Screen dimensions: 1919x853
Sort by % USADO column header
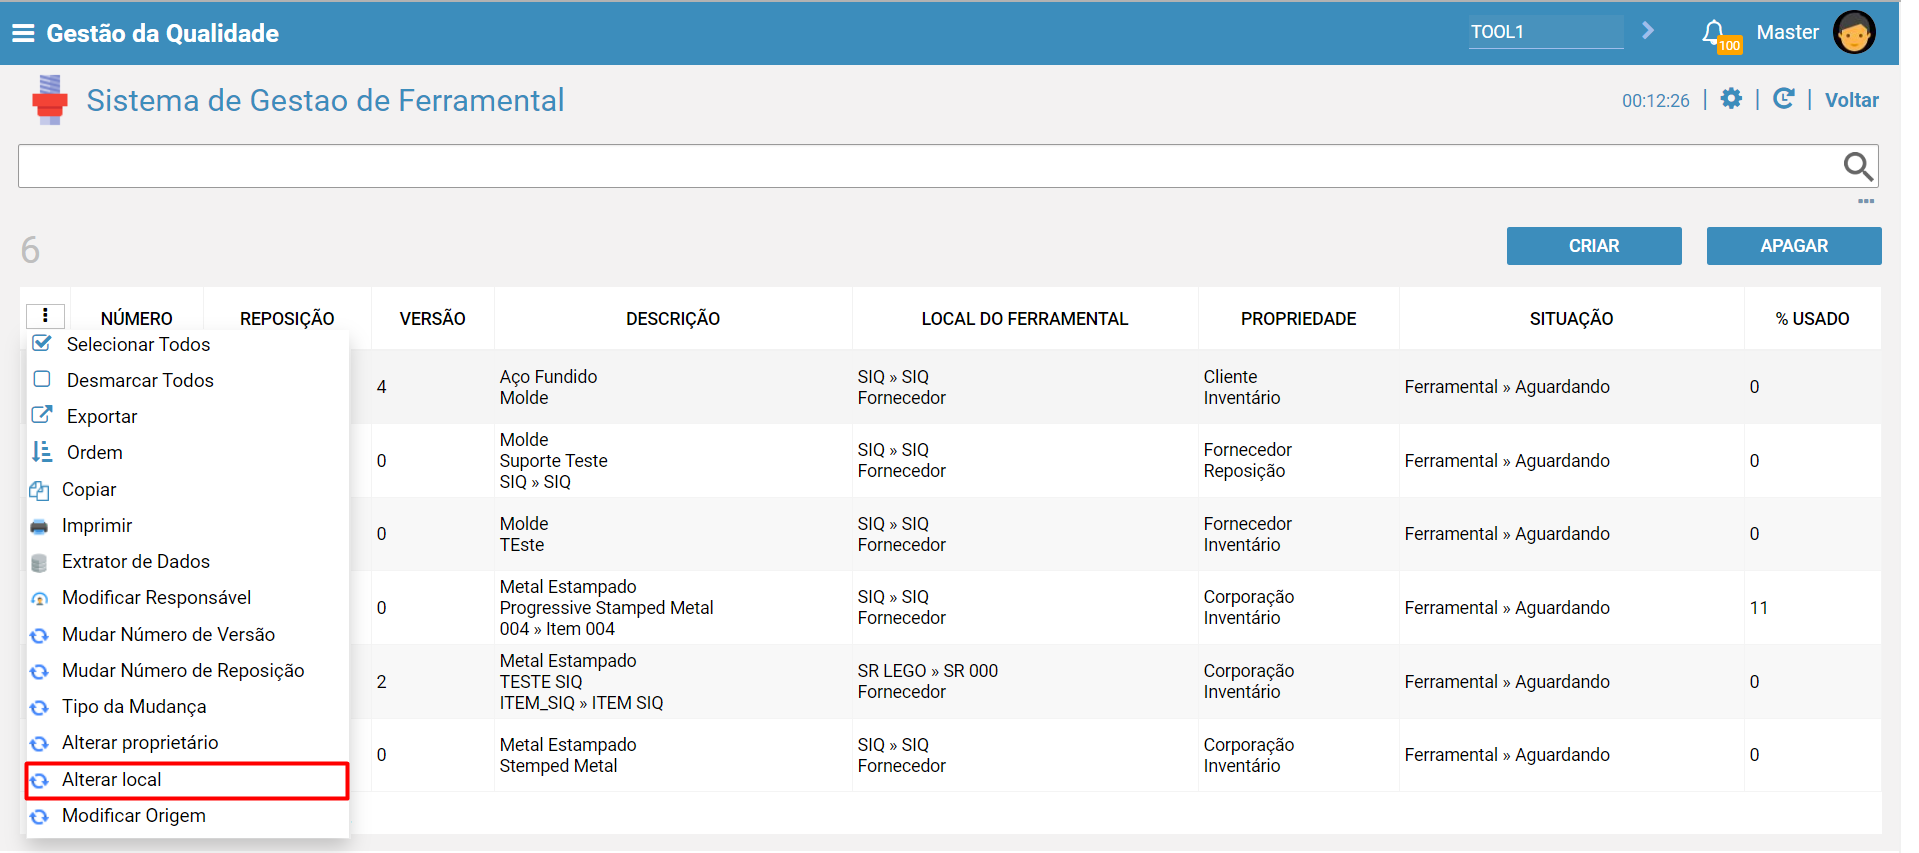point(1812,318)
